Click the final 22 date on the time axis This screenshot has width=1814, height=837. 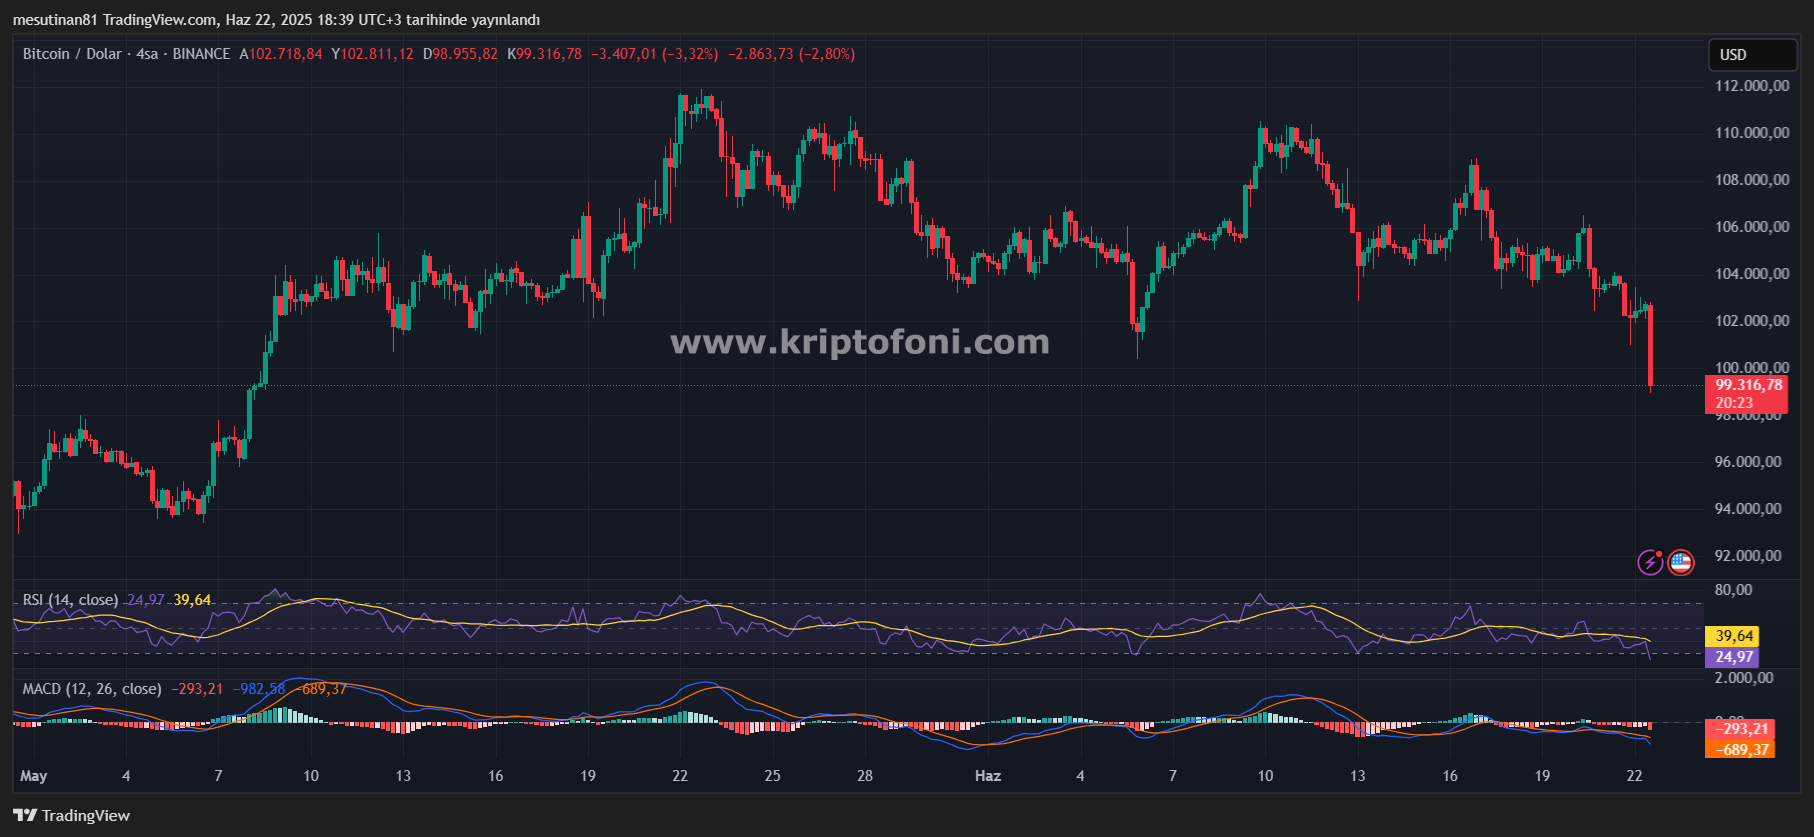click(x=1634, y=776)
